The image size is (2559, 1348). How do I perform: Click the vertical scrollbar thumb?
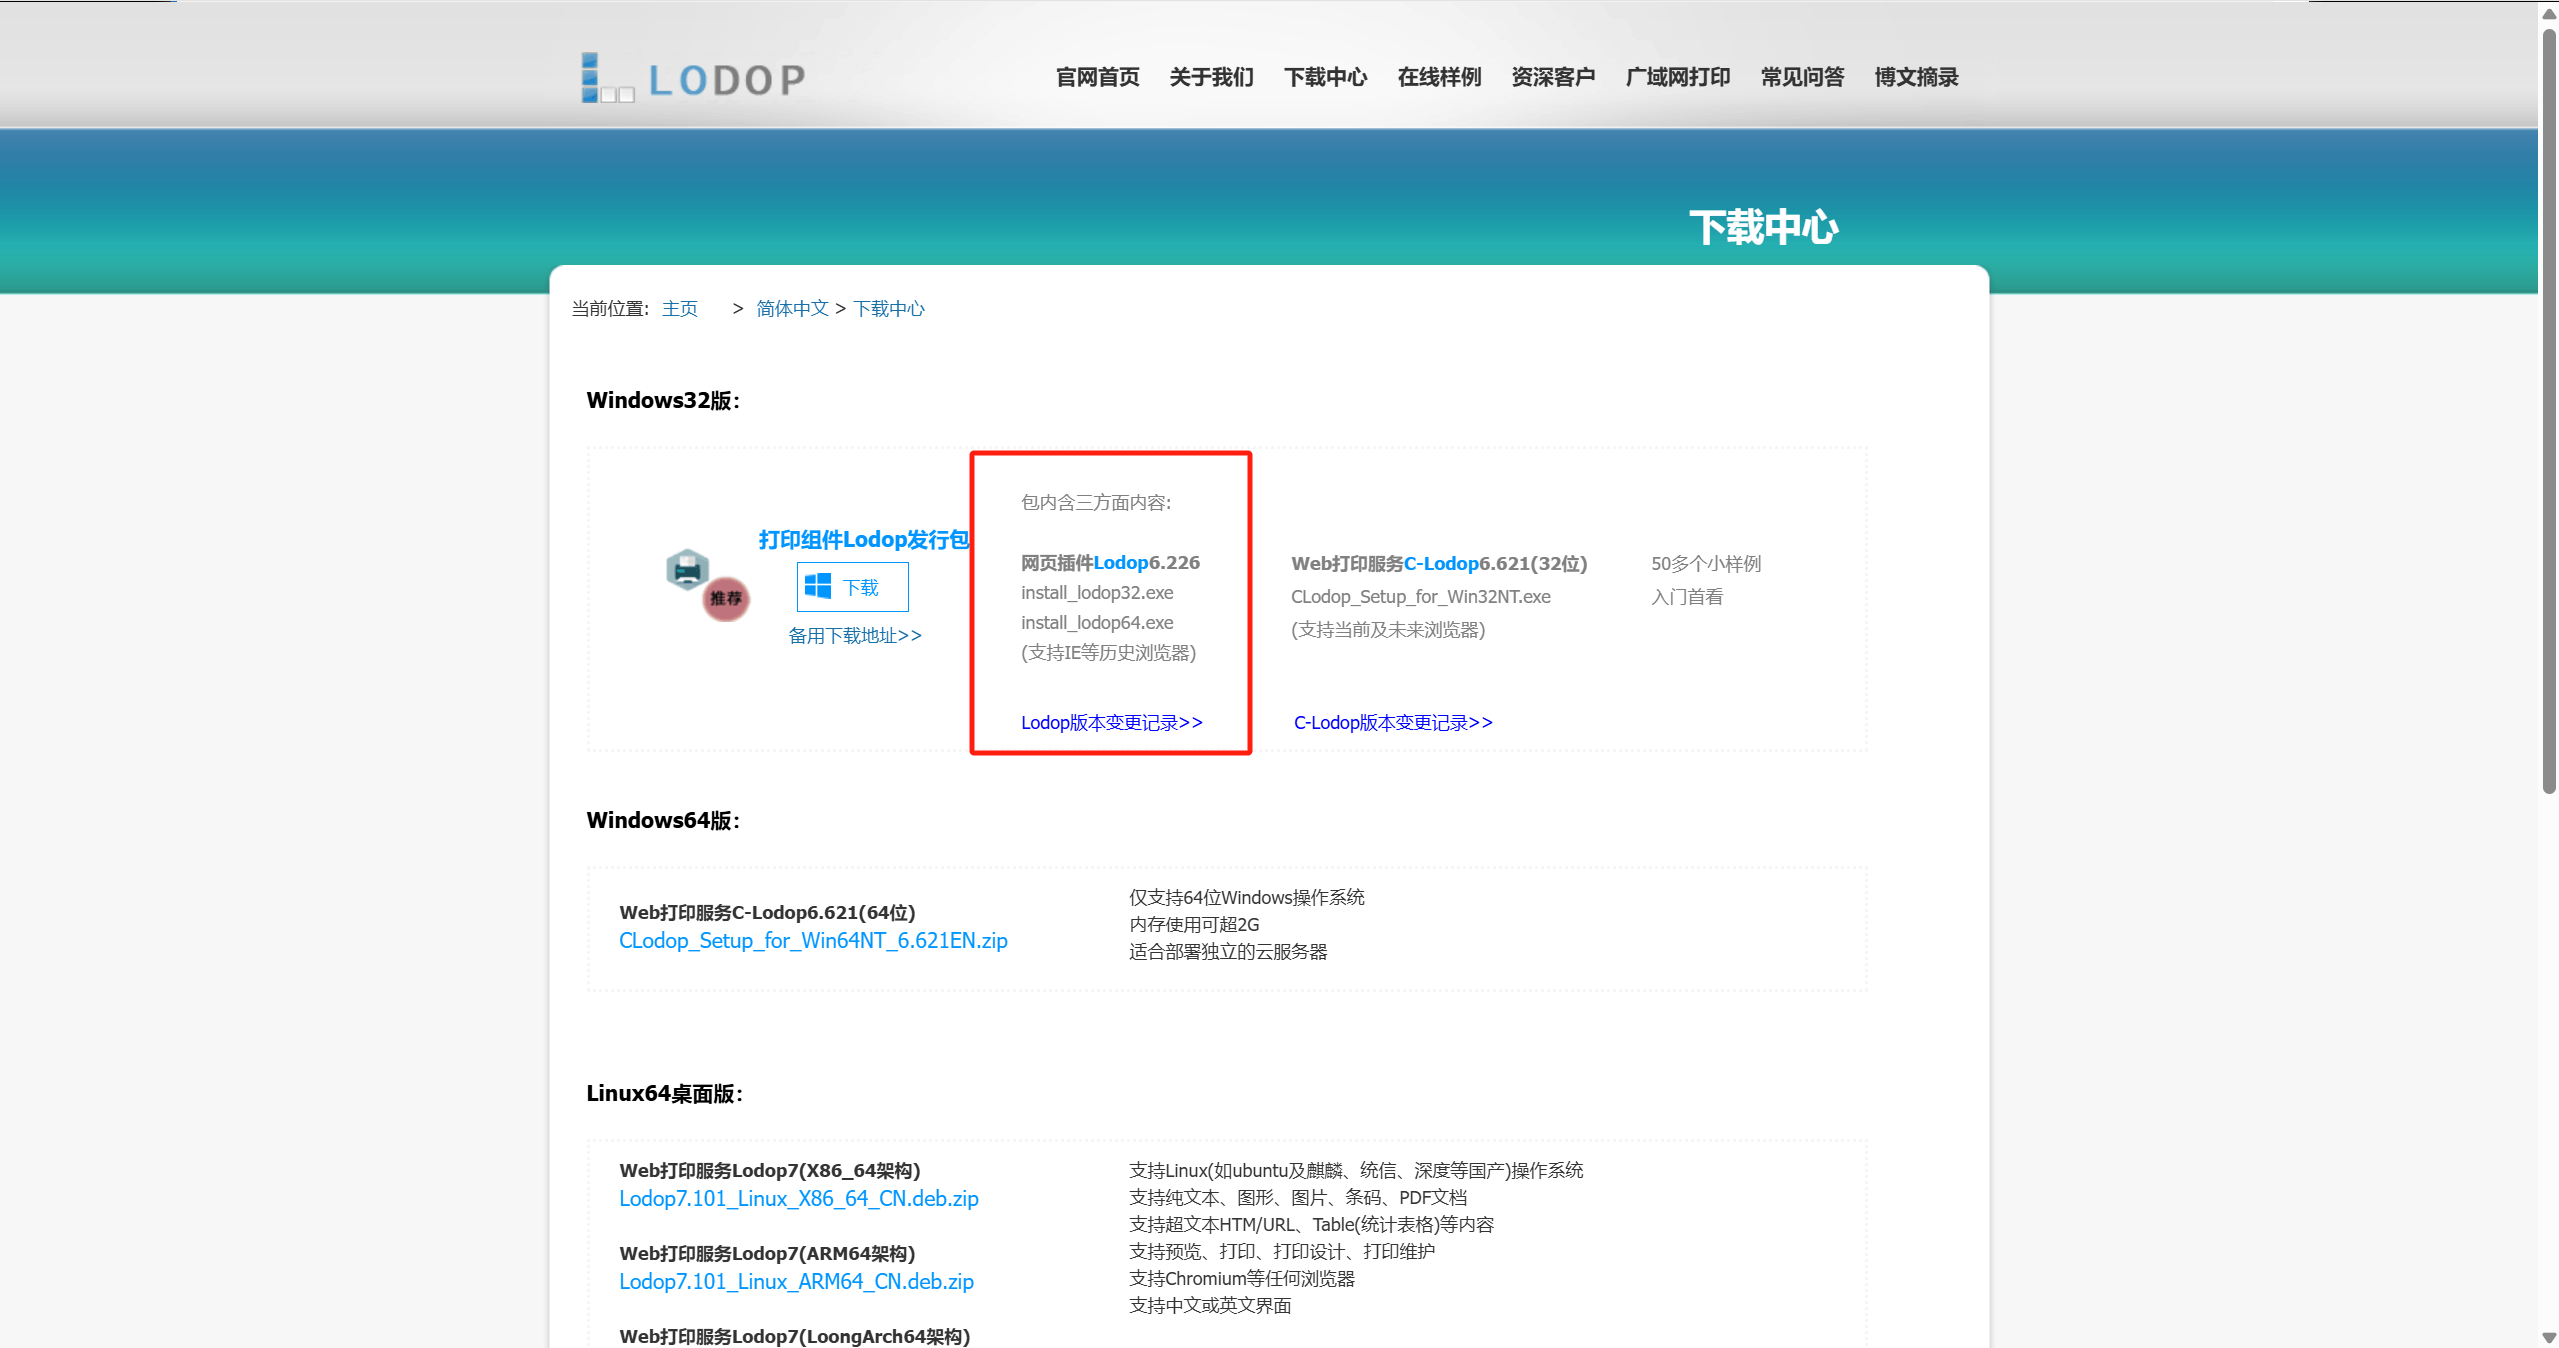click(x=2549, y=410)
